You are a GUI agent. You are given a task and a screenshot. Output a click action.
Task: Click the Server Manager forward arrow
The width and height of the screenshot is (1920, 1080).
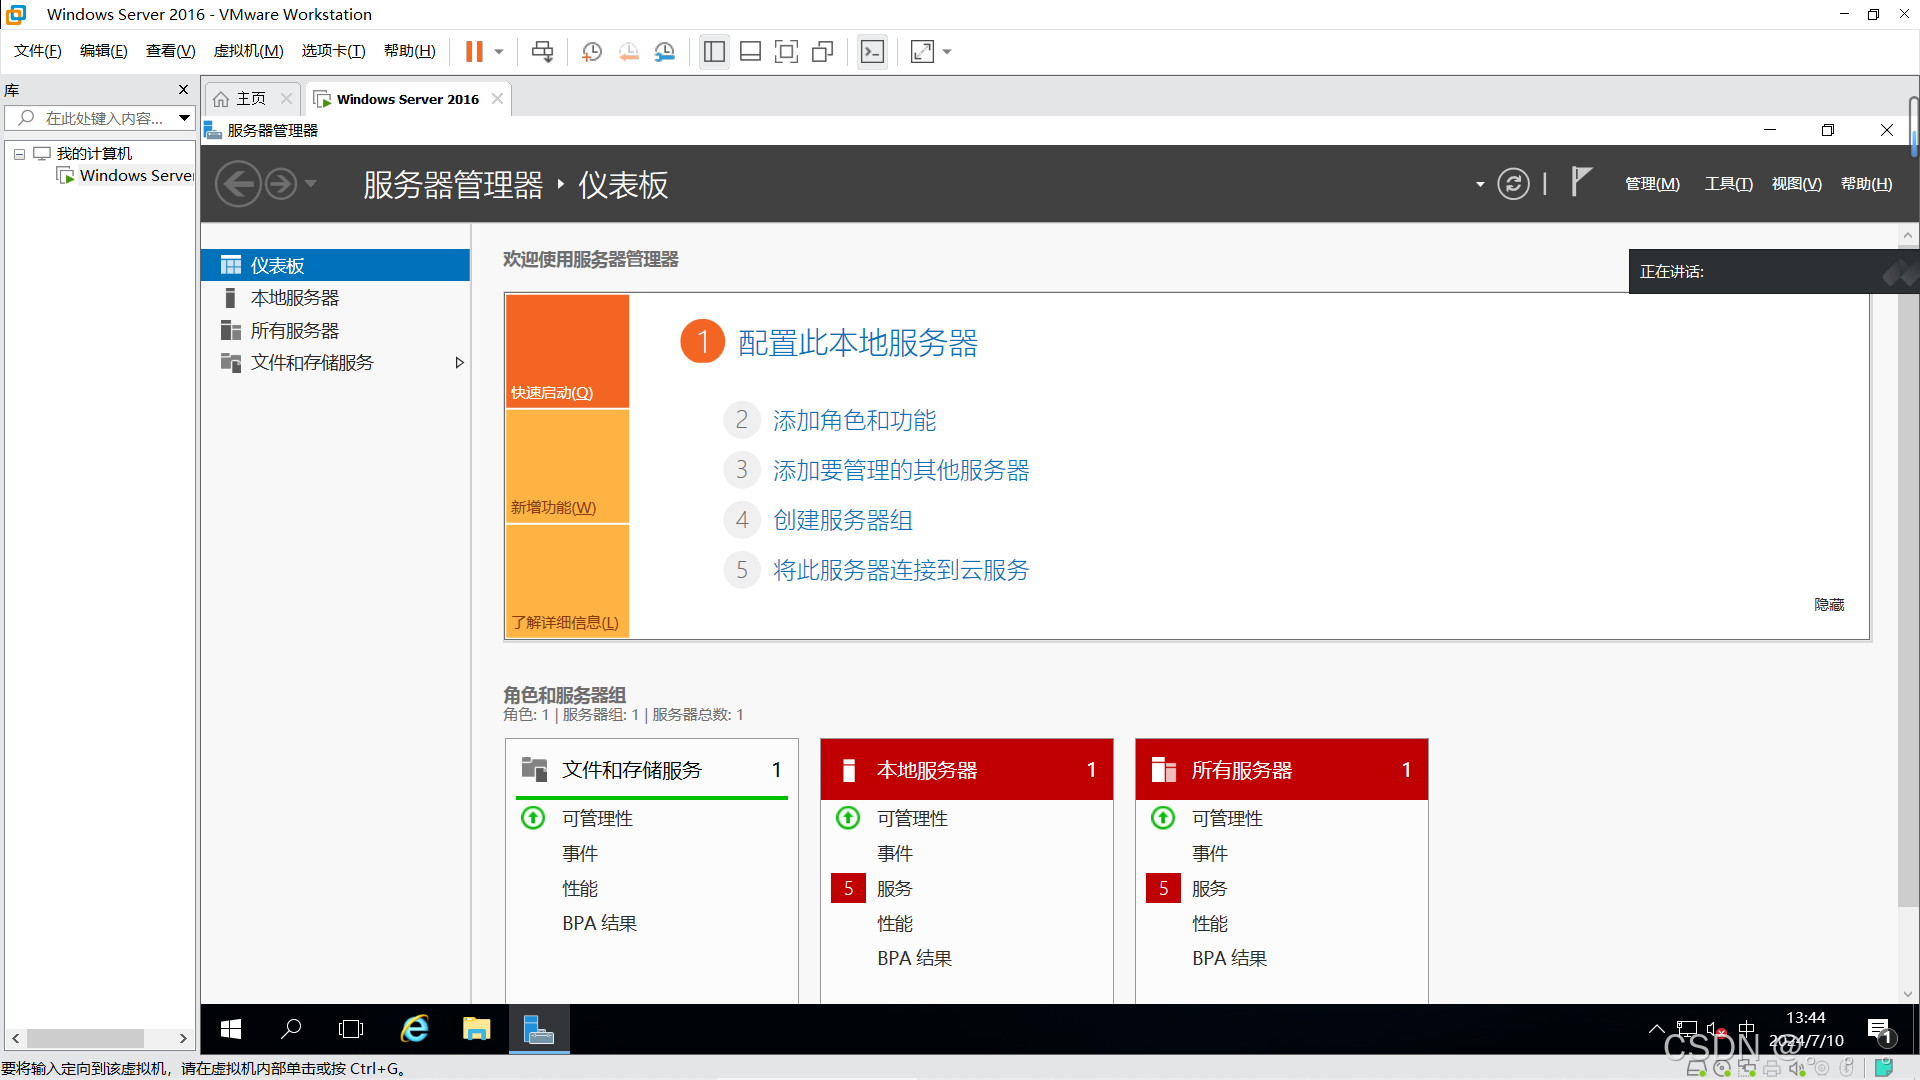pos(281,184)
